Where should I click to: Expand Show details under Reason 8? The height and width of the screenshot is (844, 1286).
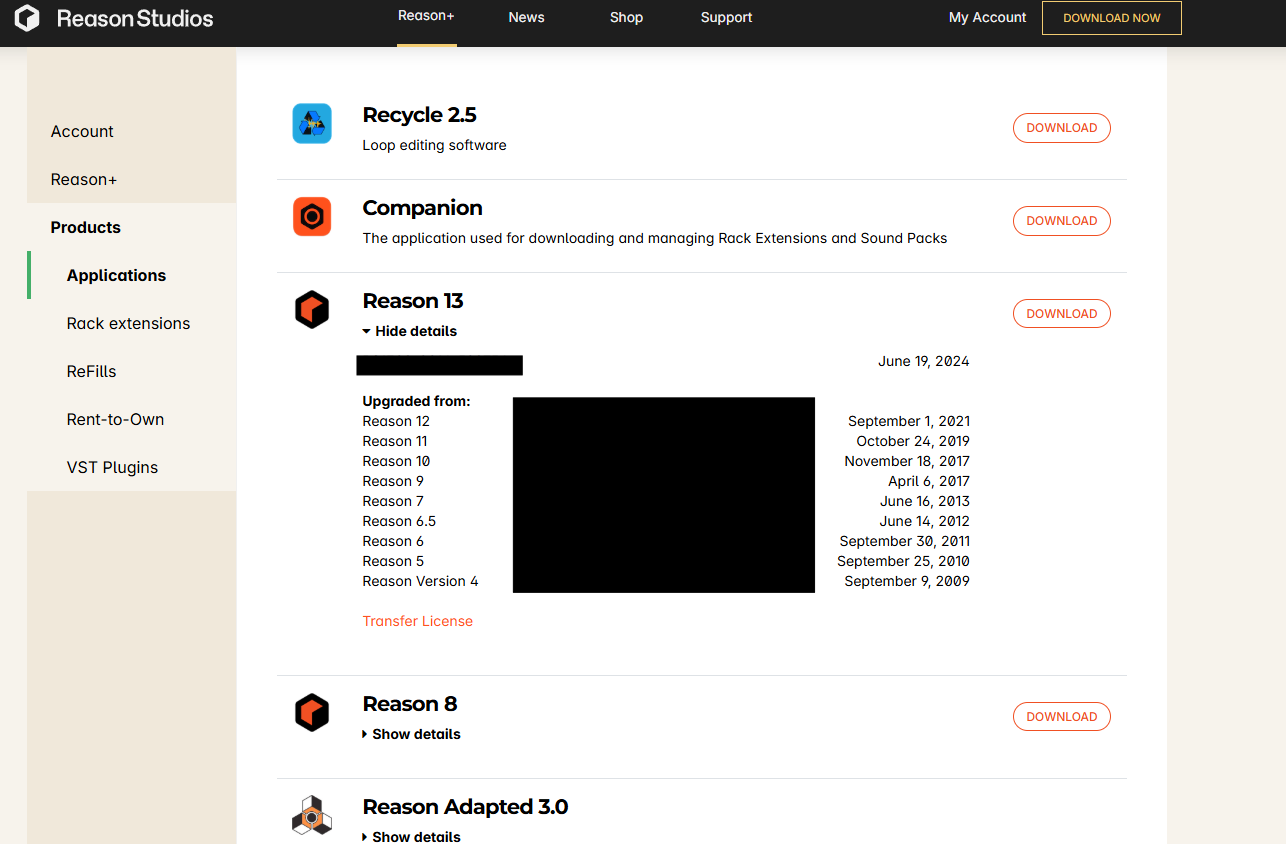(x=412, y=734)
